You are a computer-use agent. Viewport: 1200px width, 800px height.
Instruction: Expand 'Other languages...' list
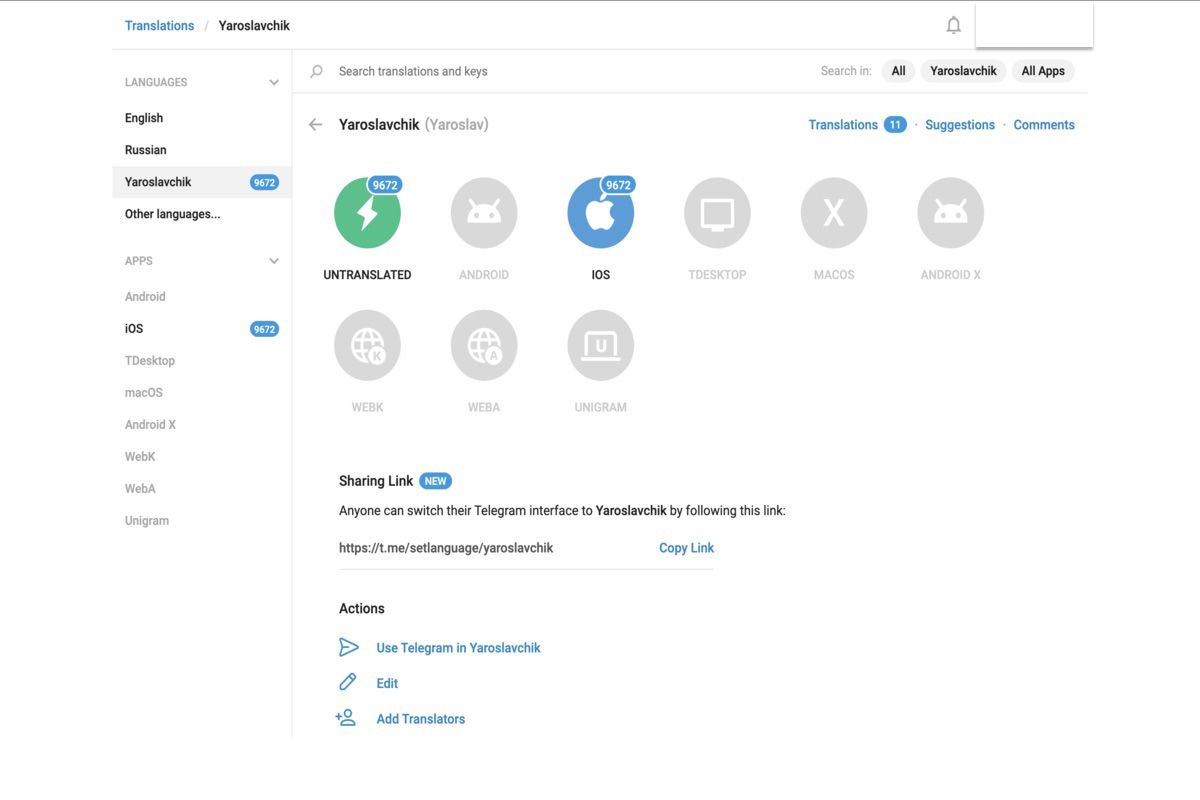pyautogui.click(x=172, y=214)
